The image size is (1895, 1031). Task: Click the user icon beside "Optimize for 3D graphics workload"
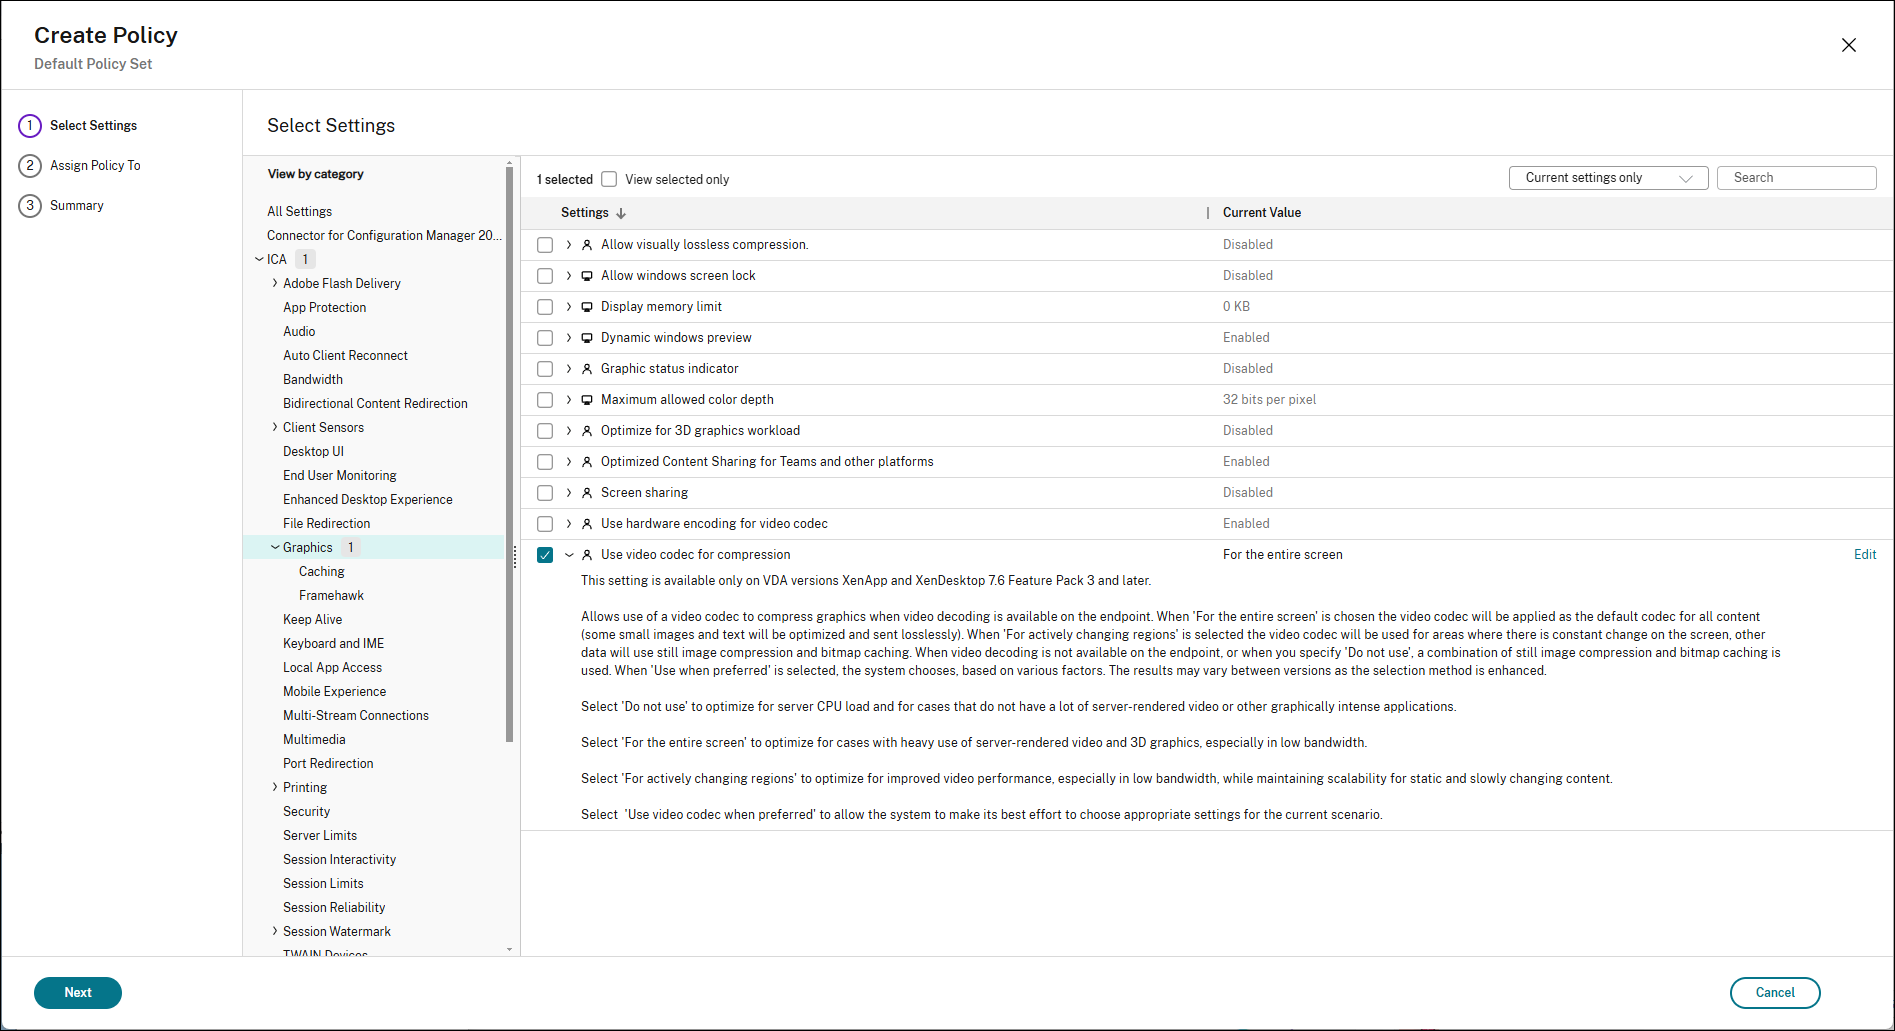(586, 430)
